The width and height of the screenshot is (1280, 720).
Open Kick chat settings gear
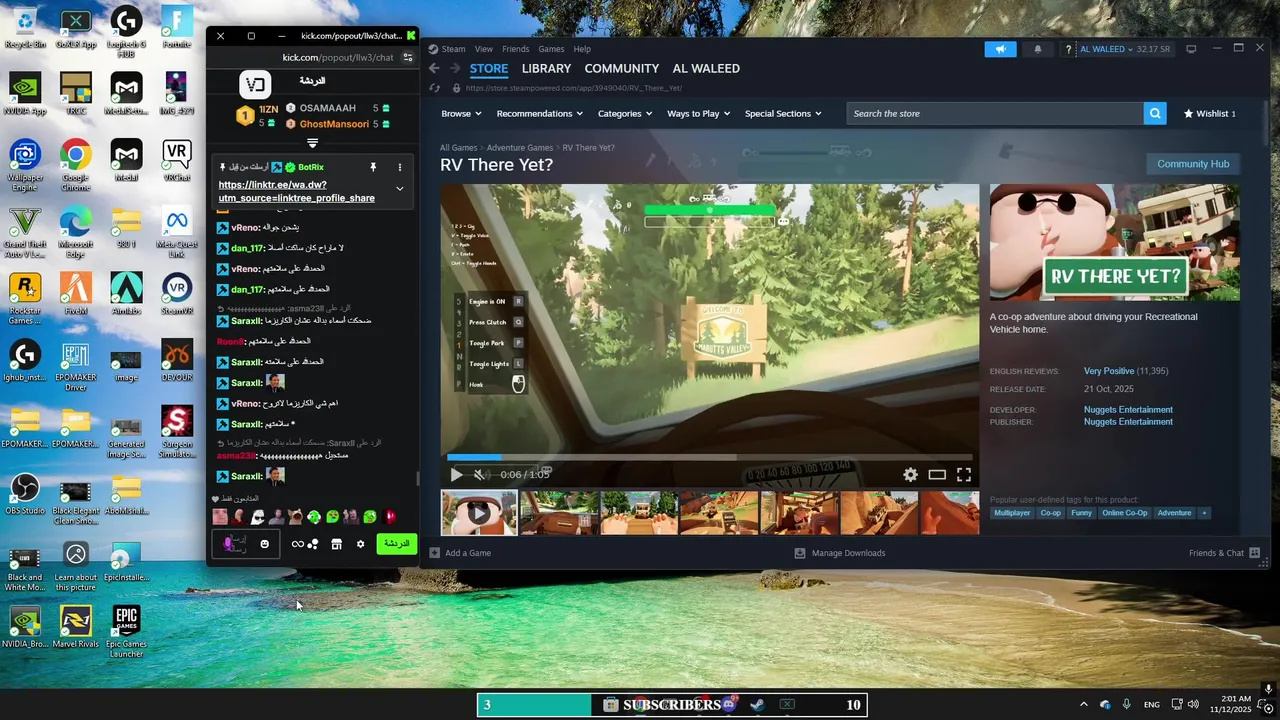(360, 544)
